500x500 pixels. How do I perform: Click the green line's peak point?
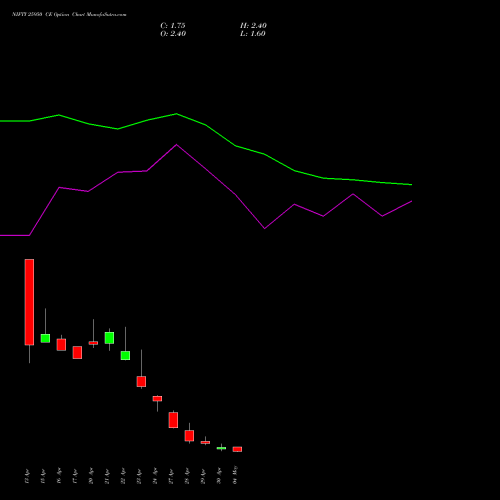point(177,114)
